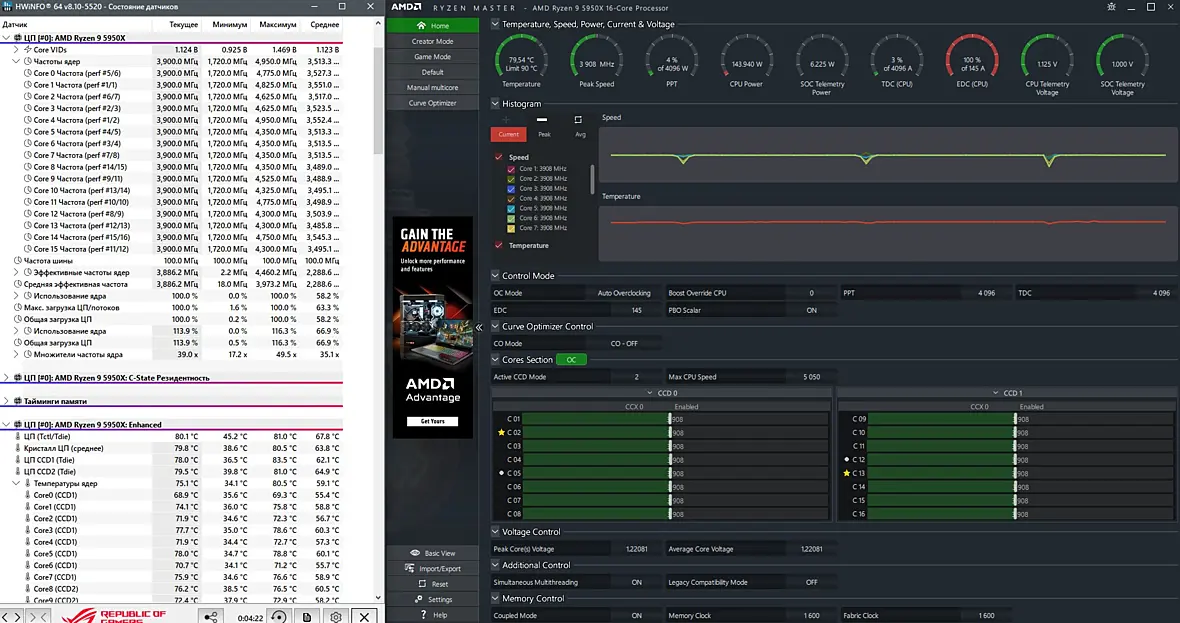1180x623 pixels.
Task: Reset sensor timer with the clock icon
Action: [x=278, y=616]
